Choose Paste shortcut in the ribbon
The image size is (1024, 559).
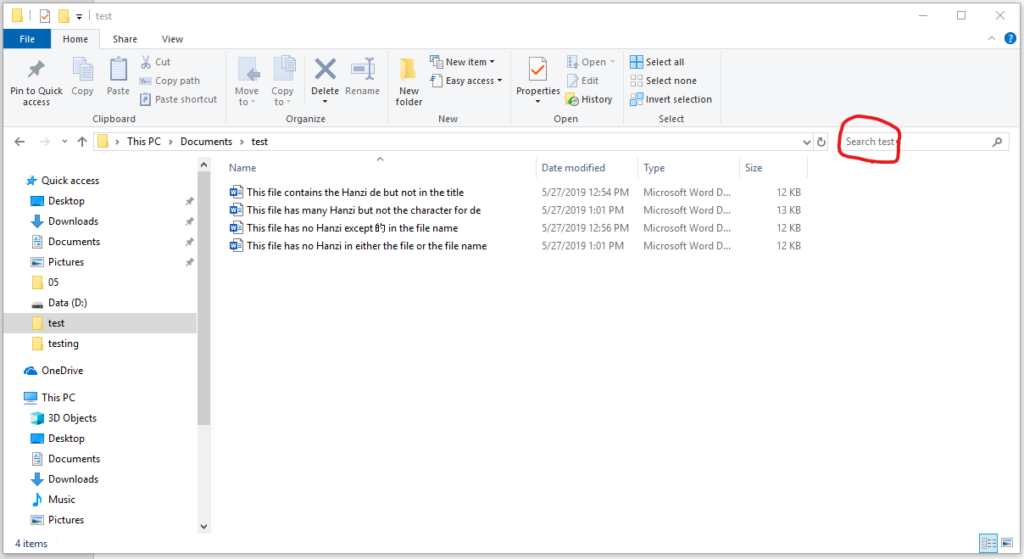pos(178,99)
